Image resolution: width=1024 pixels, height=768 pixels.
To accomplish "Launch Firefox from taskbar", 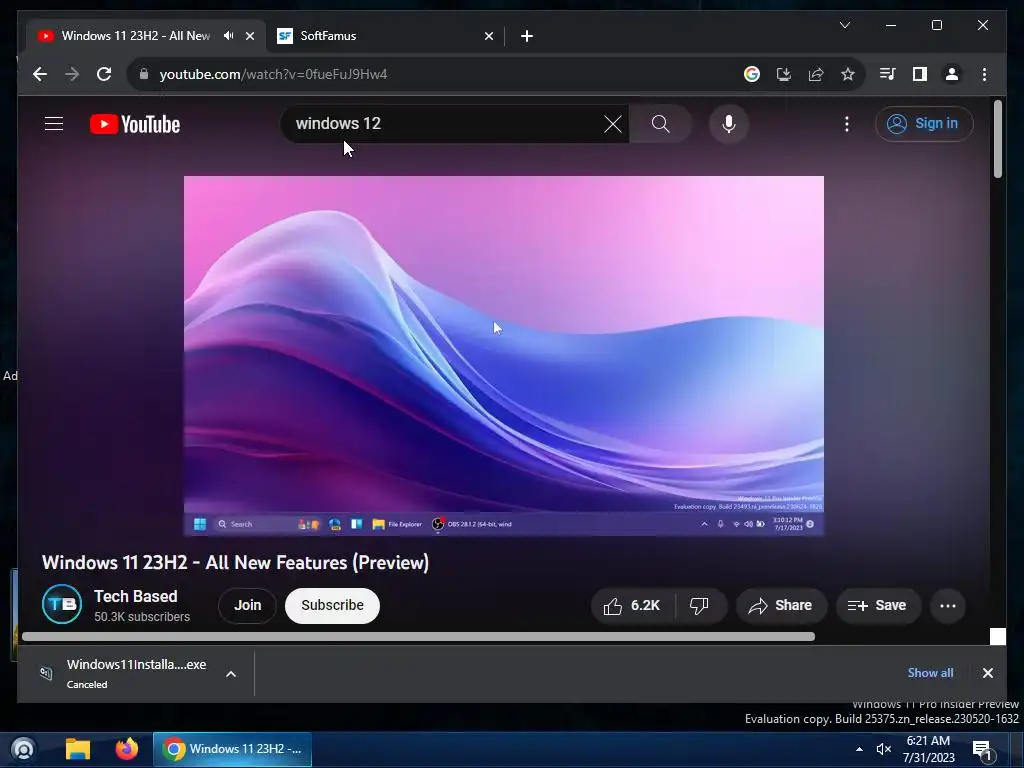I will tap(127, 749).
